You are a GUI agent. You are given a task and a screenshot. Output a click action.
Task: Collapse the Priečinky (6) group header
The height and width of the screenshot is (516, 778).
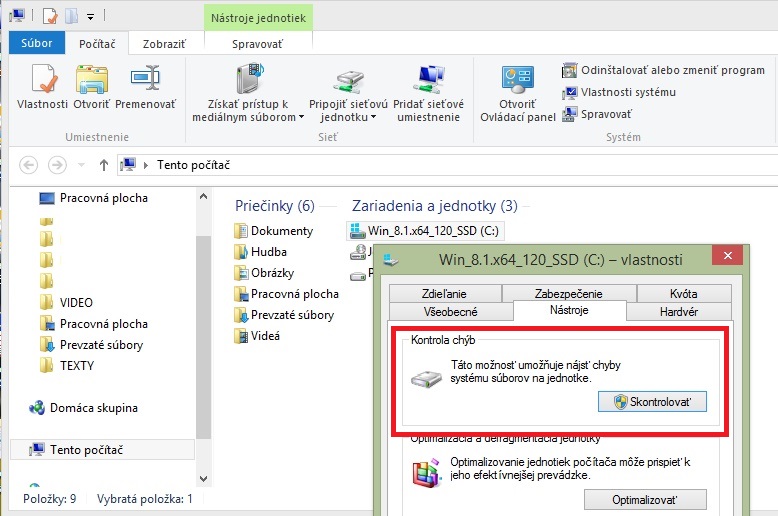275,205
